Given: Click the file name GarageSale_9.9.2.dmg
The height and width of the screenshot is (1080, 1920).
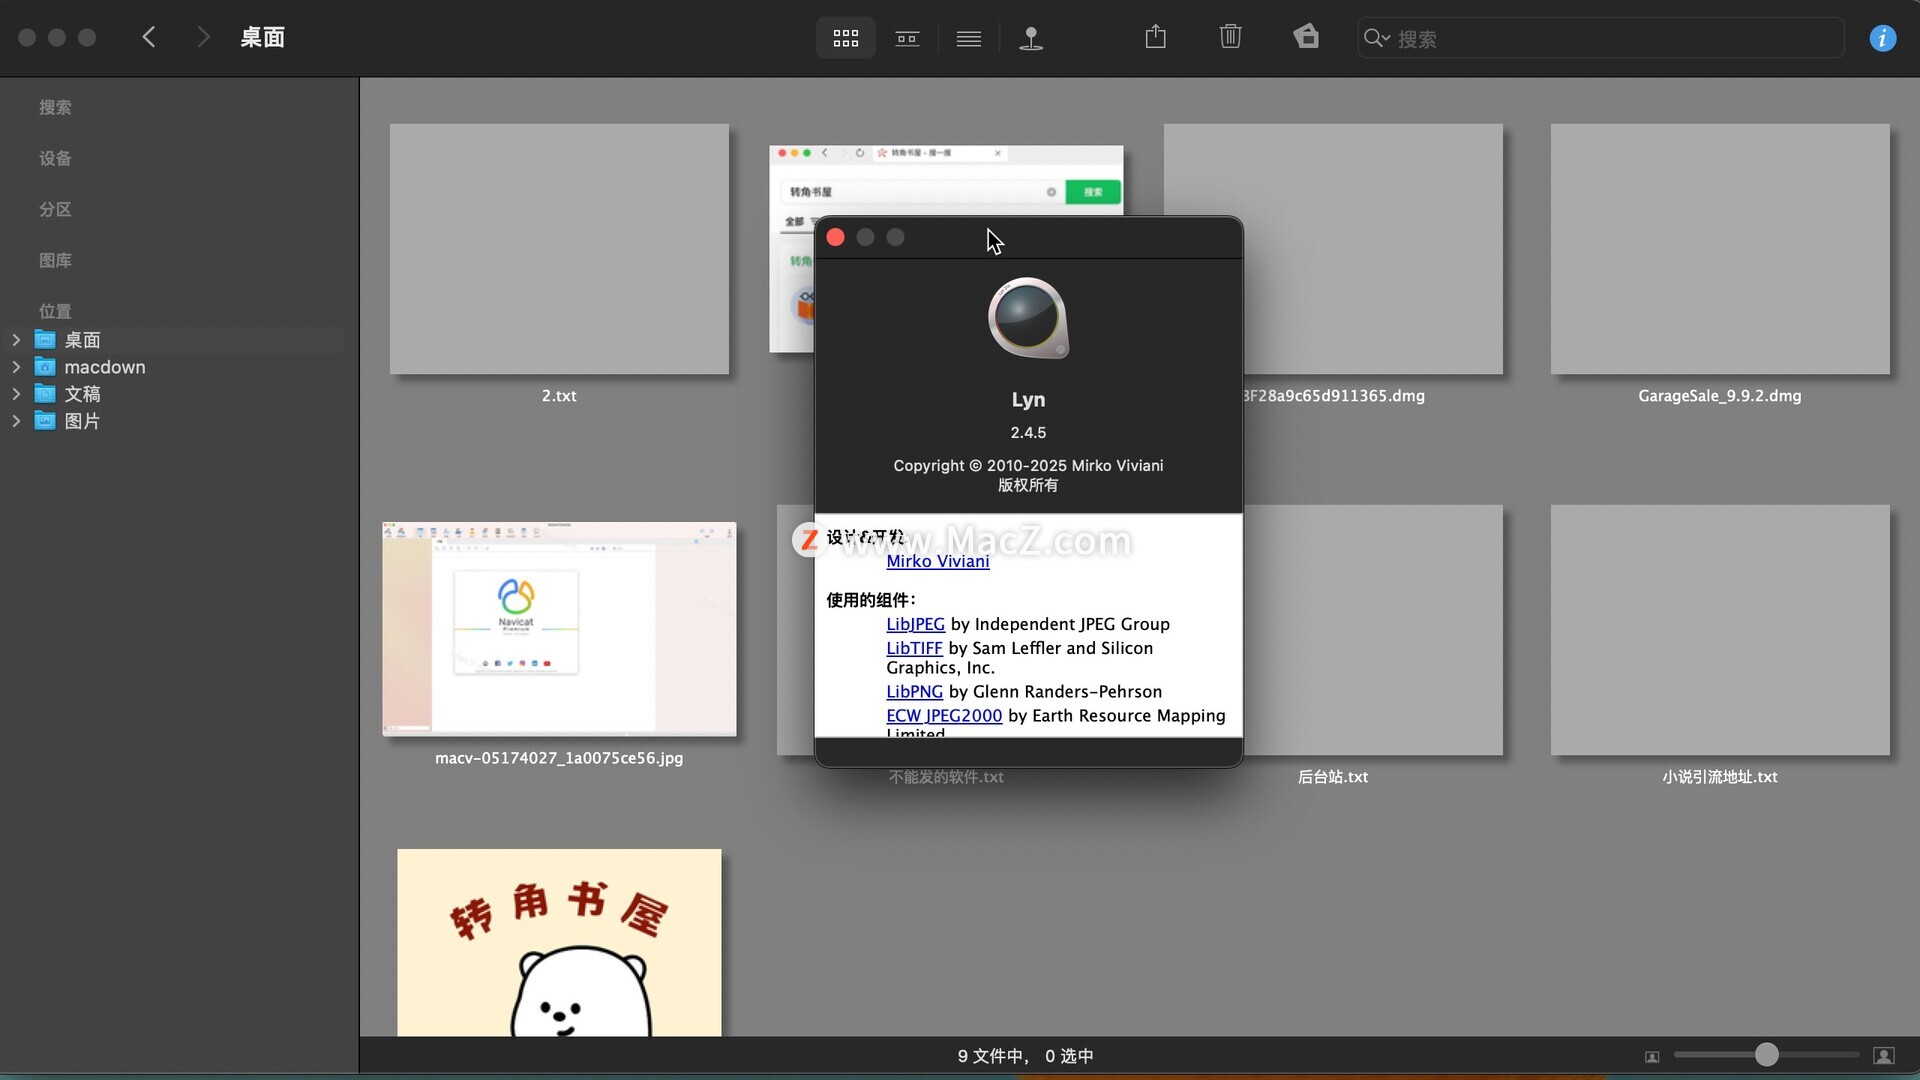Looking at the screenshot, I should pyautogui.click(x=1720, y=396).
